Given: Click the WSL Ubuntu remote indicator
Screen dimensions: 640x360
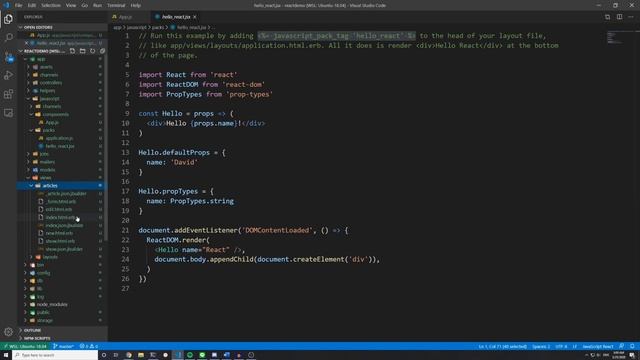Looking at the screenshot, I should pos(24,346).
